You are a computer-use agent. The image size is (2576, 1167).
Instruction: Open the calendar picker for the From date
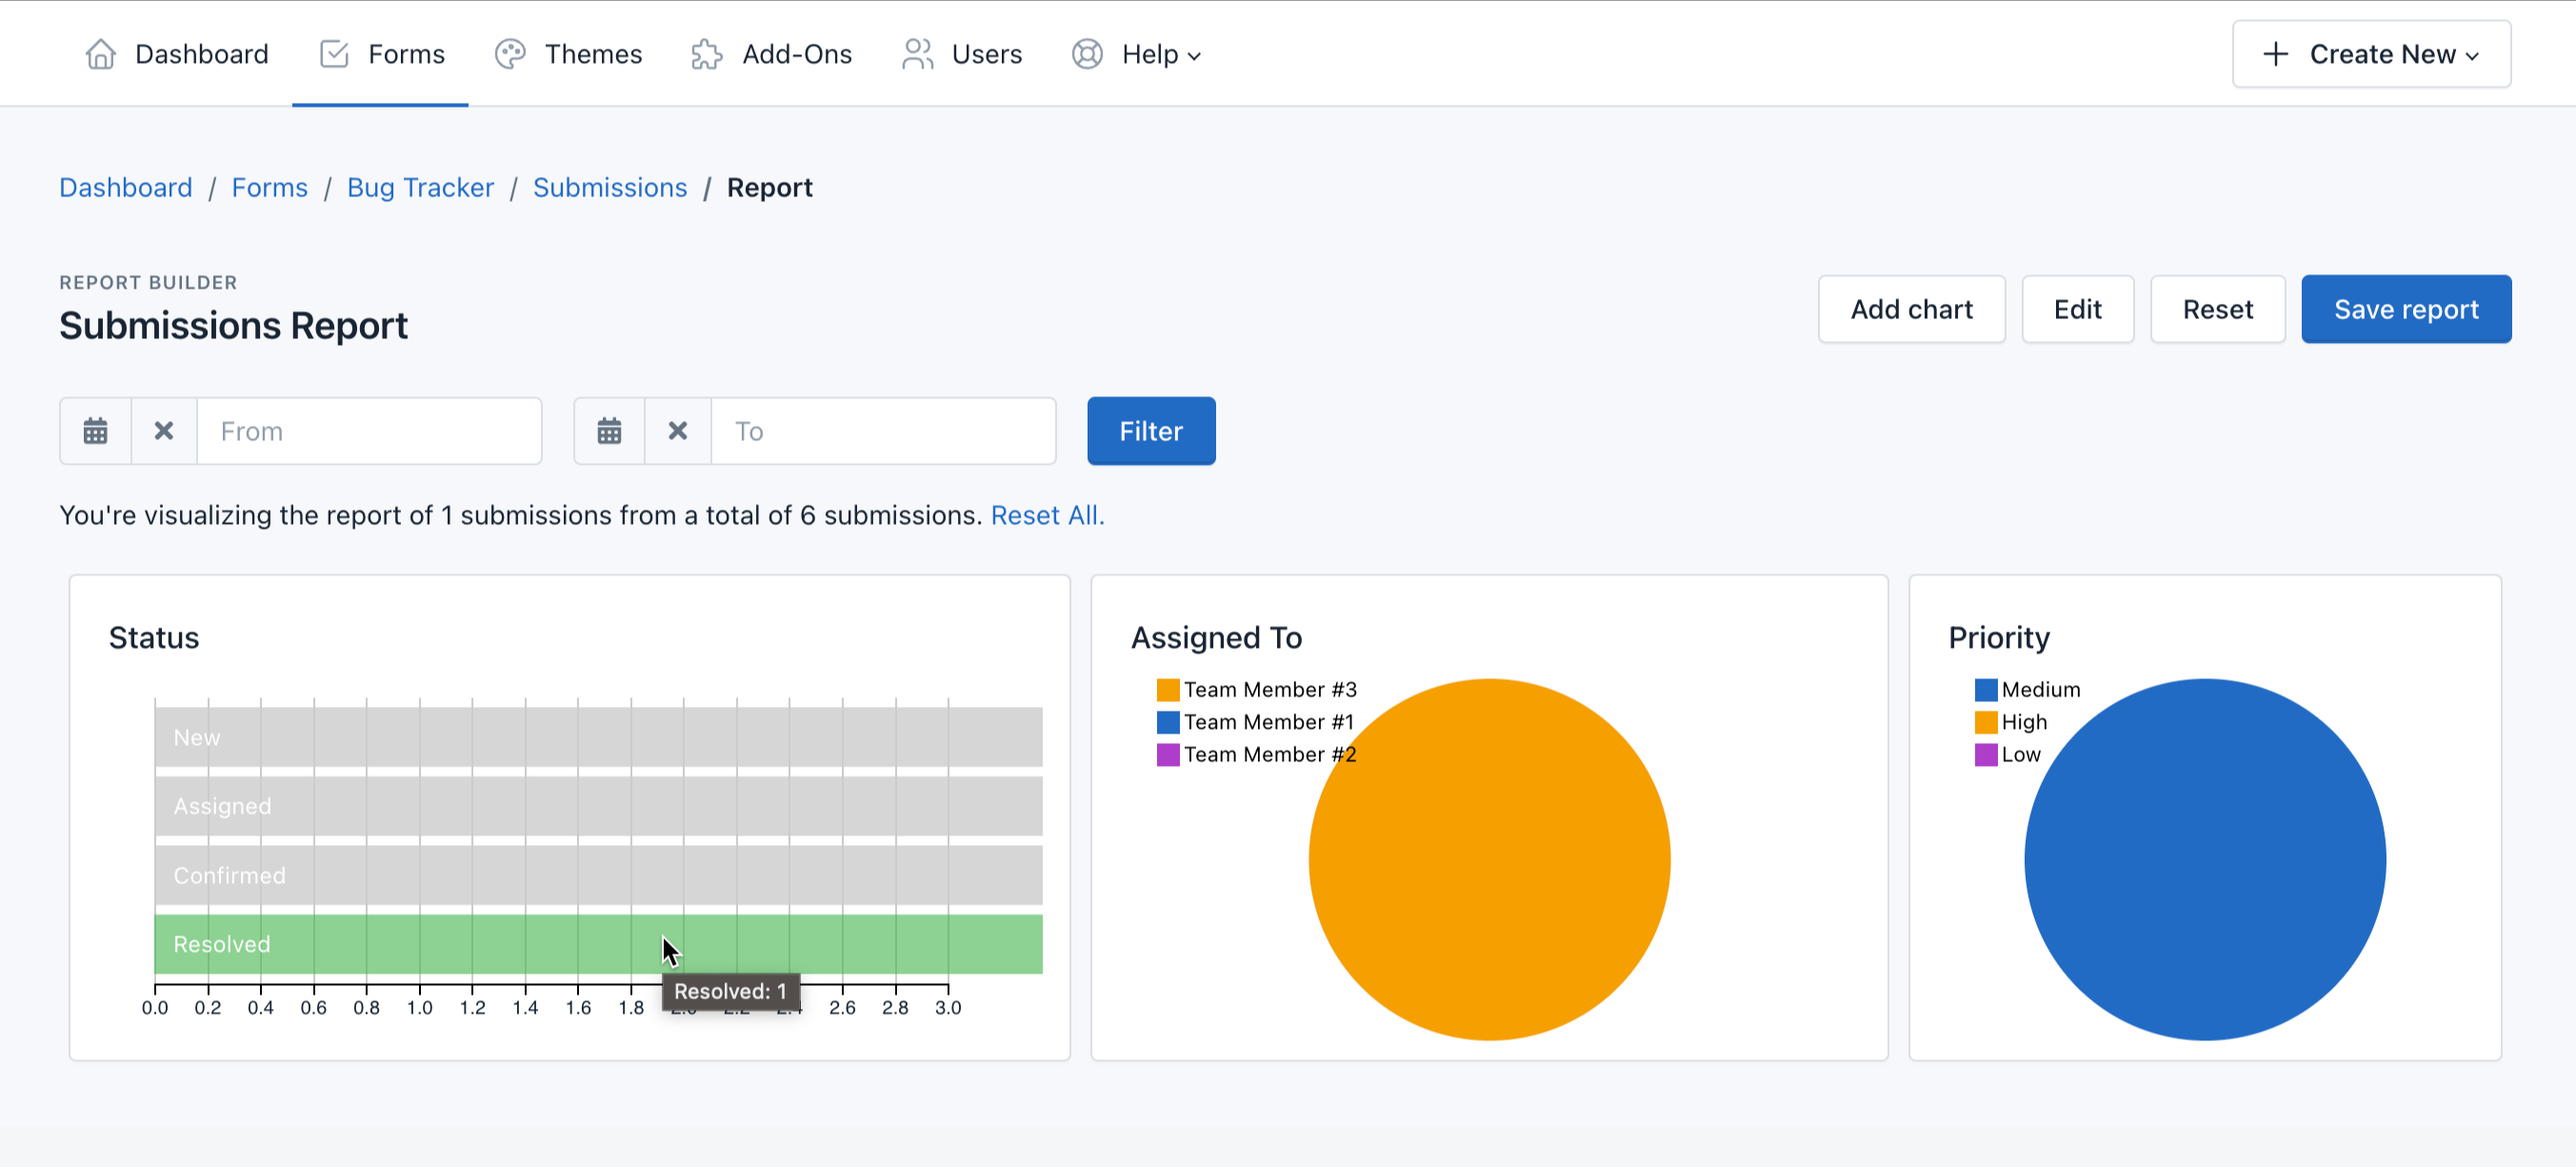point(95,431)
